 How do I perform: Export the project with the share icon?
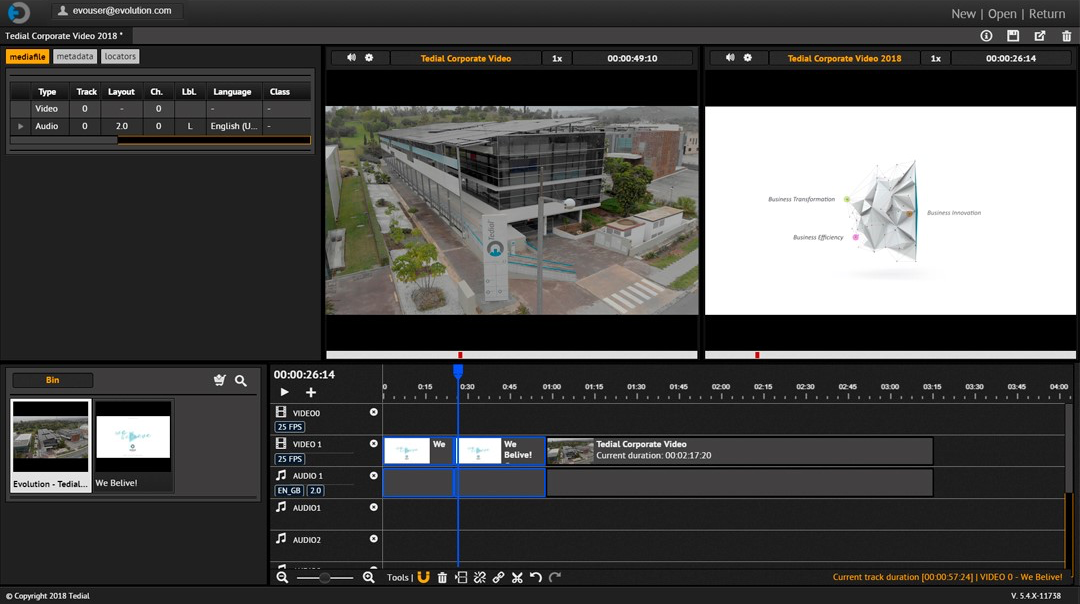[1039, 36]
